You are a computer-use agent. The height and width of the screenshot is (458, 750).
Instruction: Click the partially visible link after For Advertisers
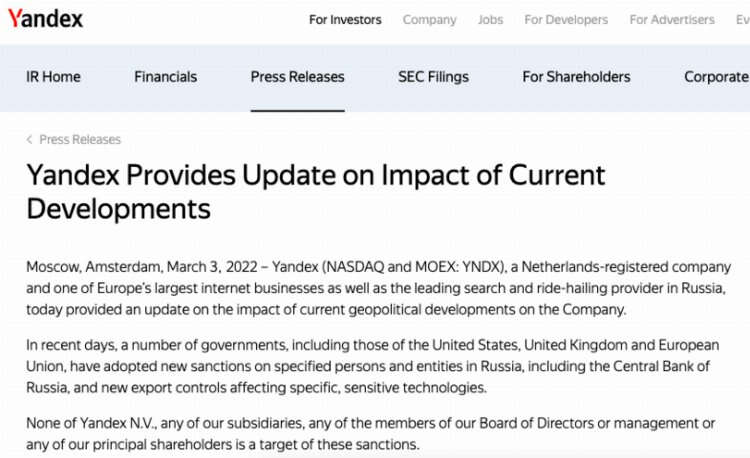[742, 20]
